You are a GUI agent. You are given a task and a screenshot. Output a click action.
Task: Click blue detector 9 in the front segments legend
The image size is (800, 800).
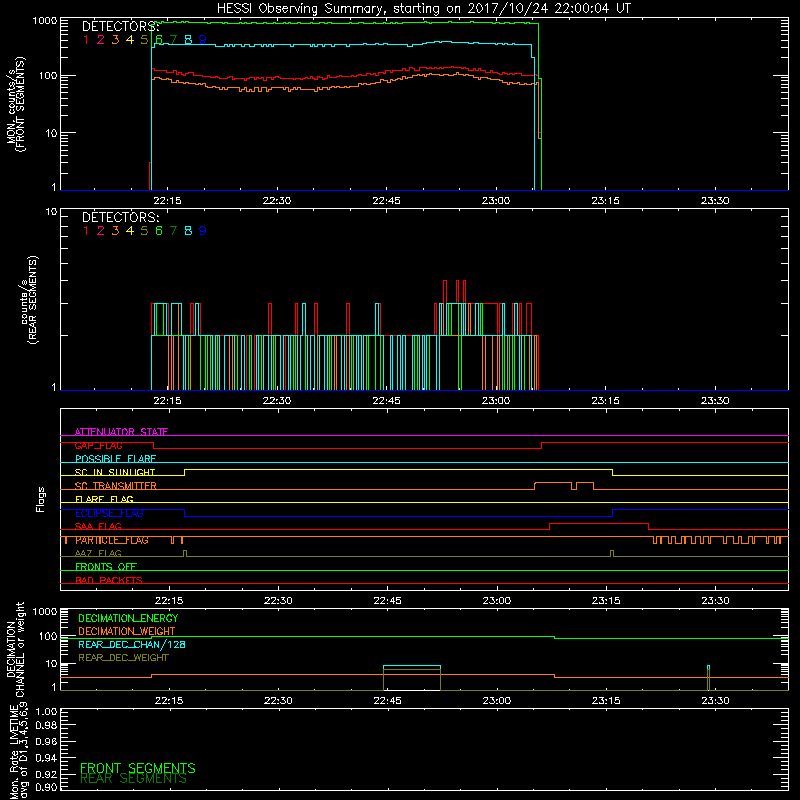[x=203, y=39]
